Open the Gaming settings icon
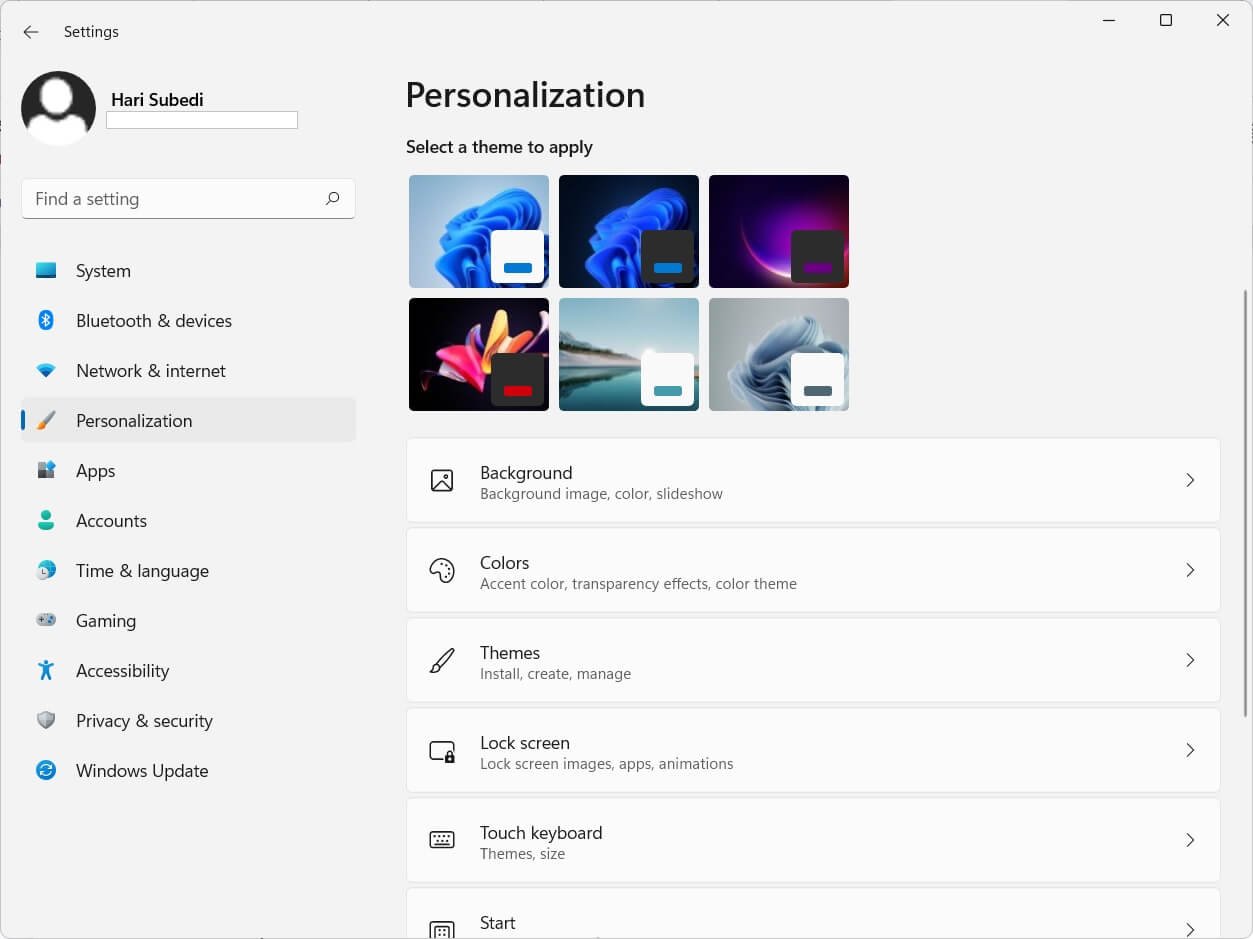Screen dimensions: 1253x939 pos(46,620)
